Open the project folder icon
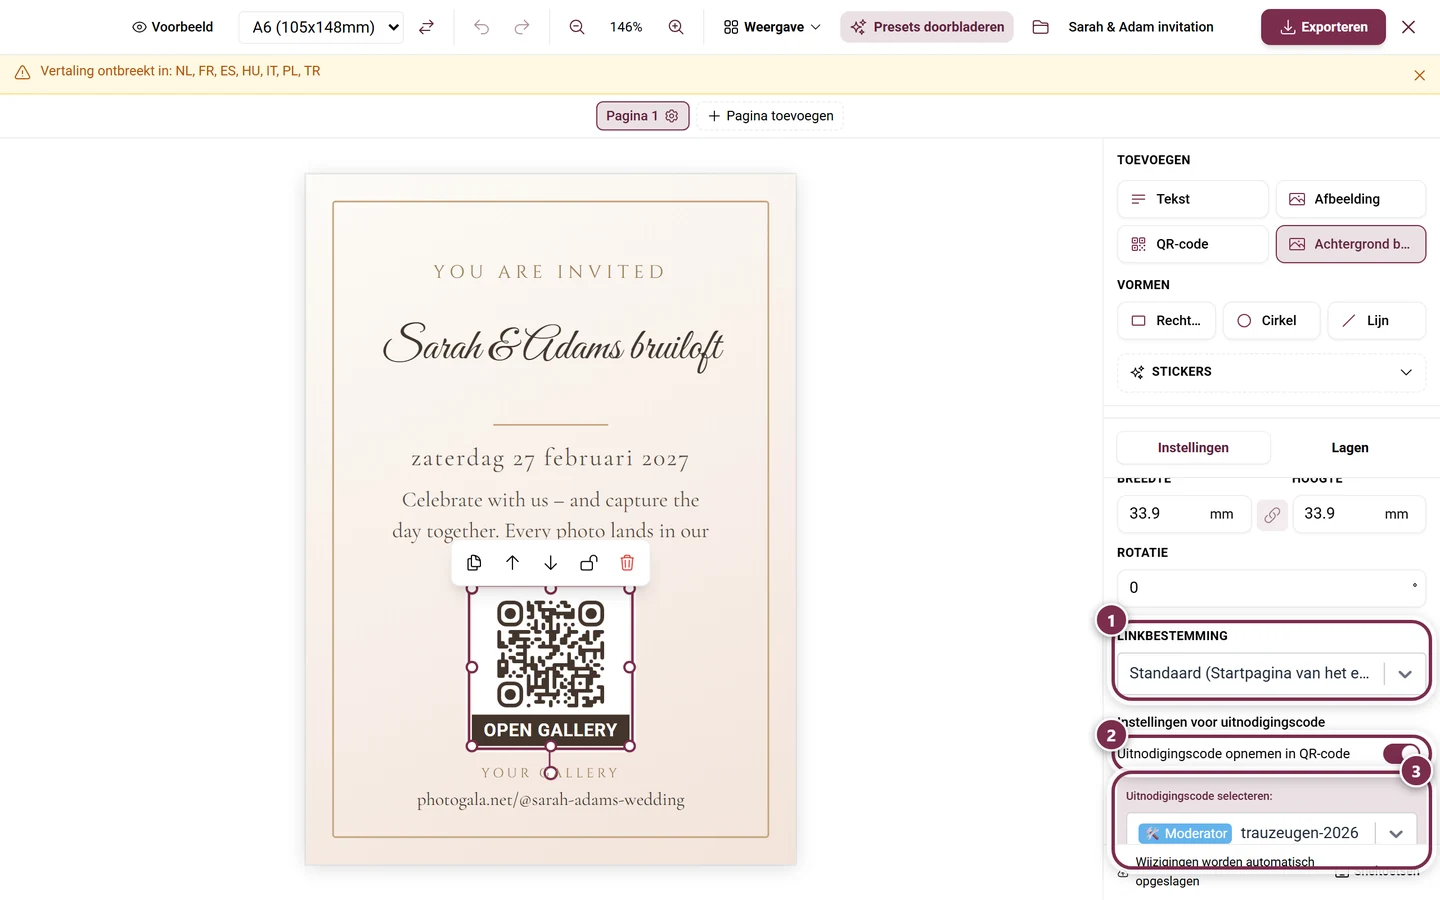 [1040, 27]
